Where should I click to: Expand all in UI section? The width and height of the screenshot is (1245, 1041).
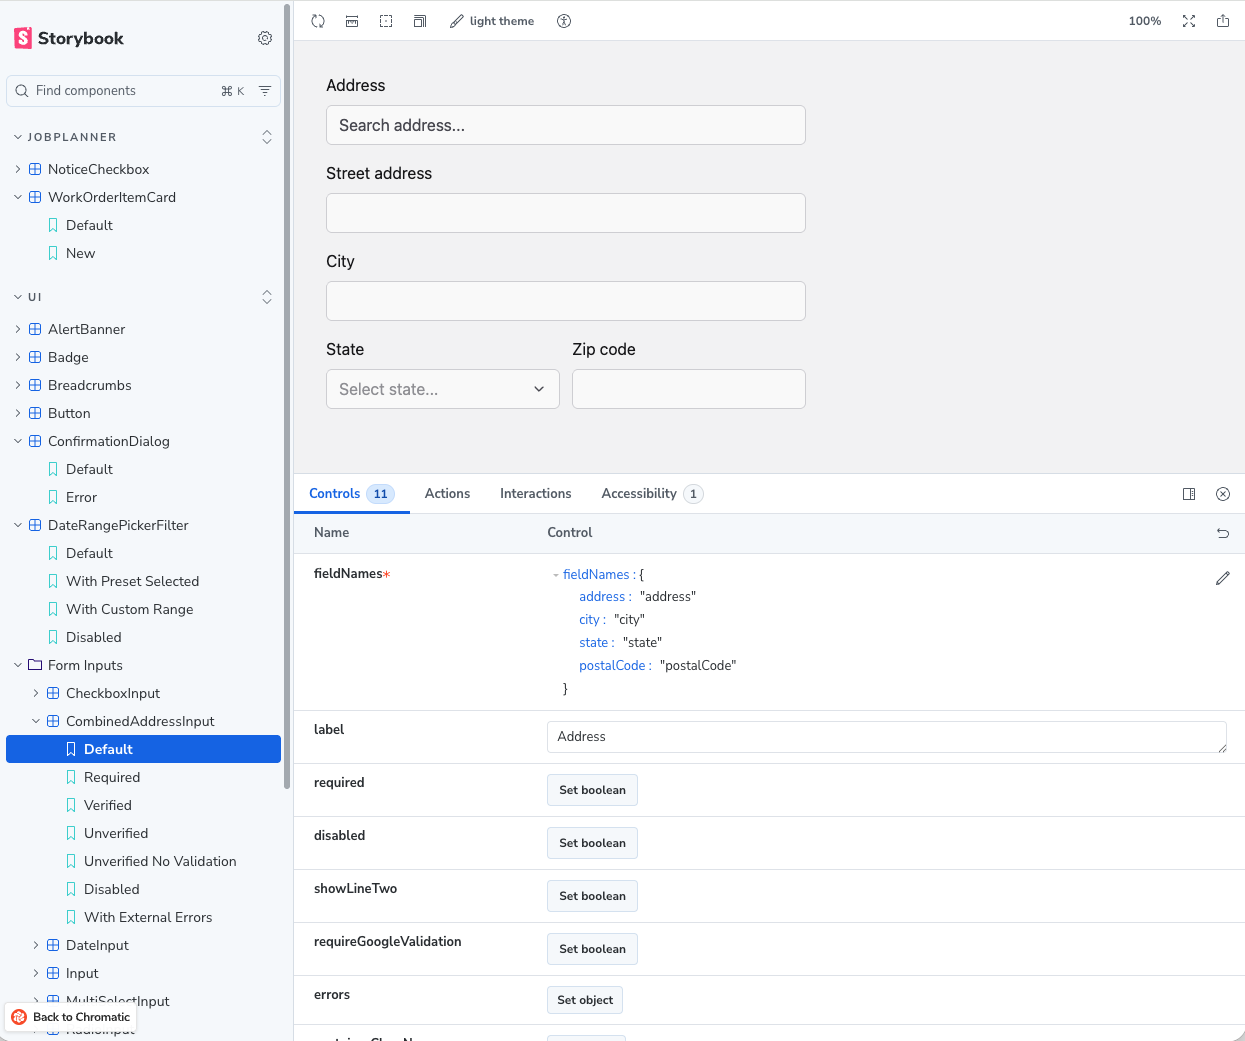coord(267,297)
